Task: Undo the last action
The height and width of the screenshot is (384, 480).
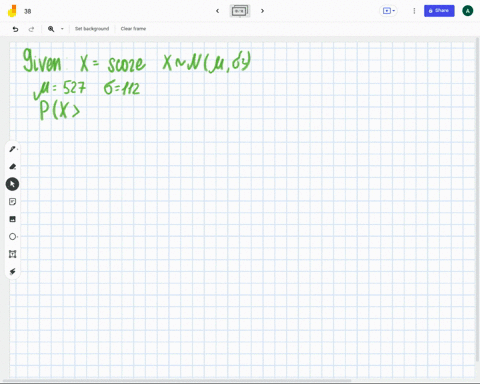Action: click(x=15, y=29)
